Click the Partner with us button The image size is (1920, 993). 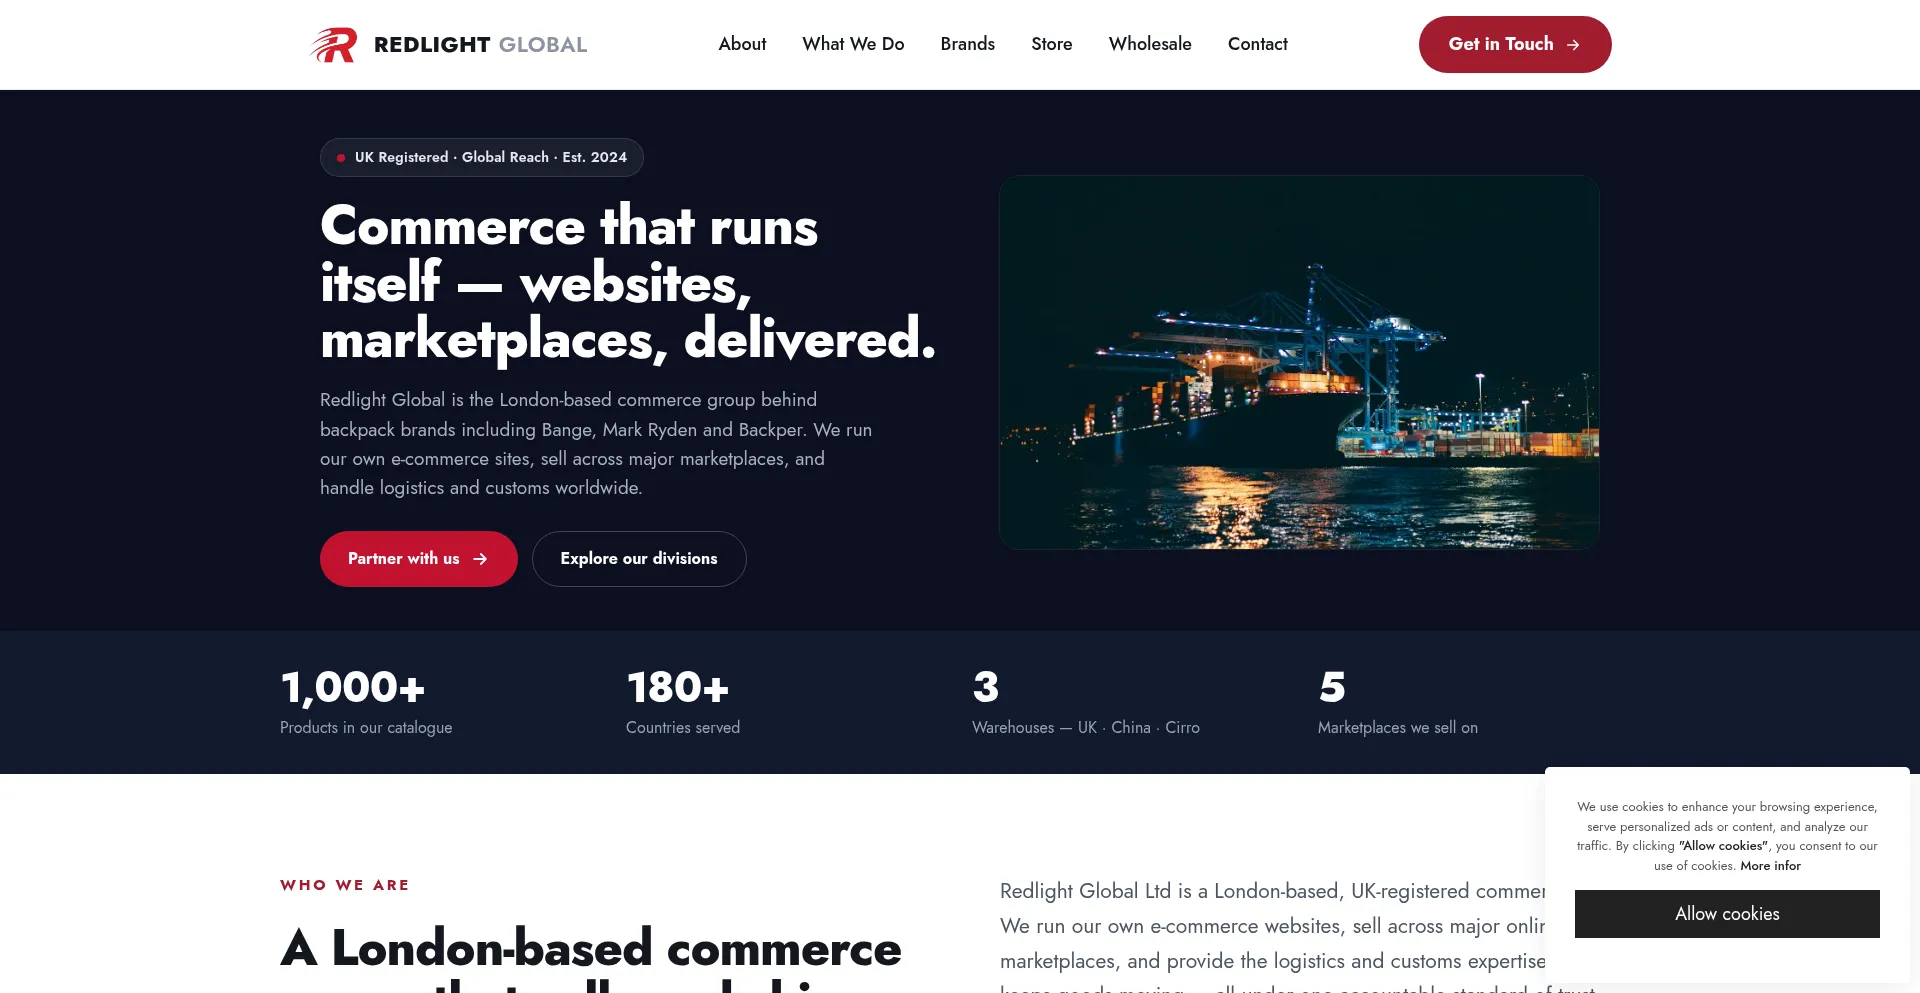tap(418, 559)
